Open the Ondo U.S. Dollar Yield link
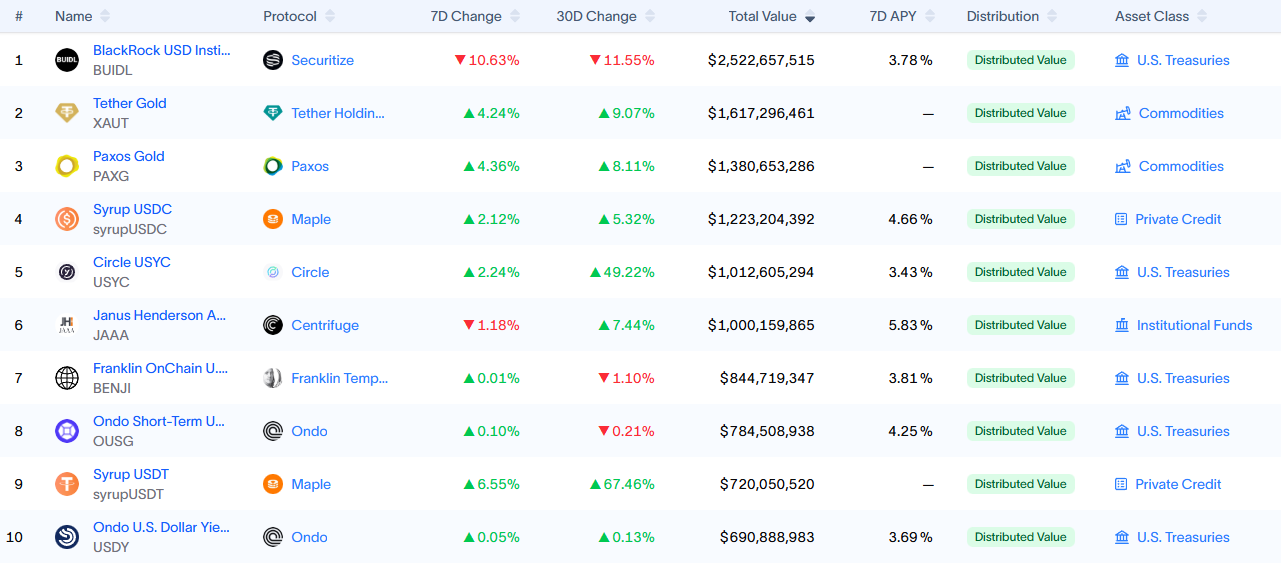This screenshot has width=1281, height=564. 161,527
